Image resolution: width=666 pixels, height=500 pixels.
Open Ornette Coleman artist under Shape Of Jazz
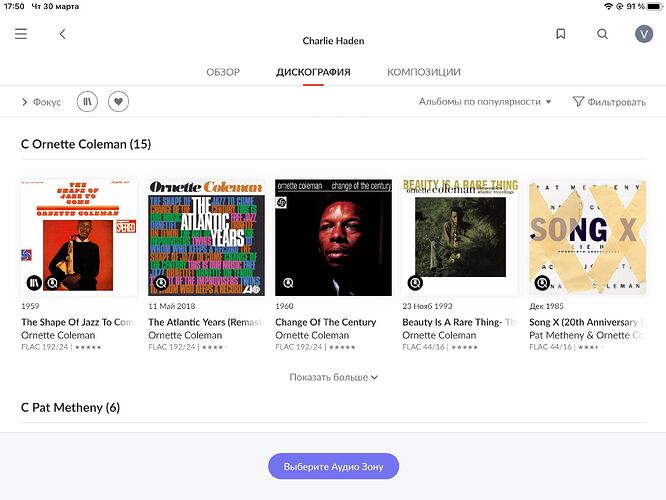pos(58,335)
